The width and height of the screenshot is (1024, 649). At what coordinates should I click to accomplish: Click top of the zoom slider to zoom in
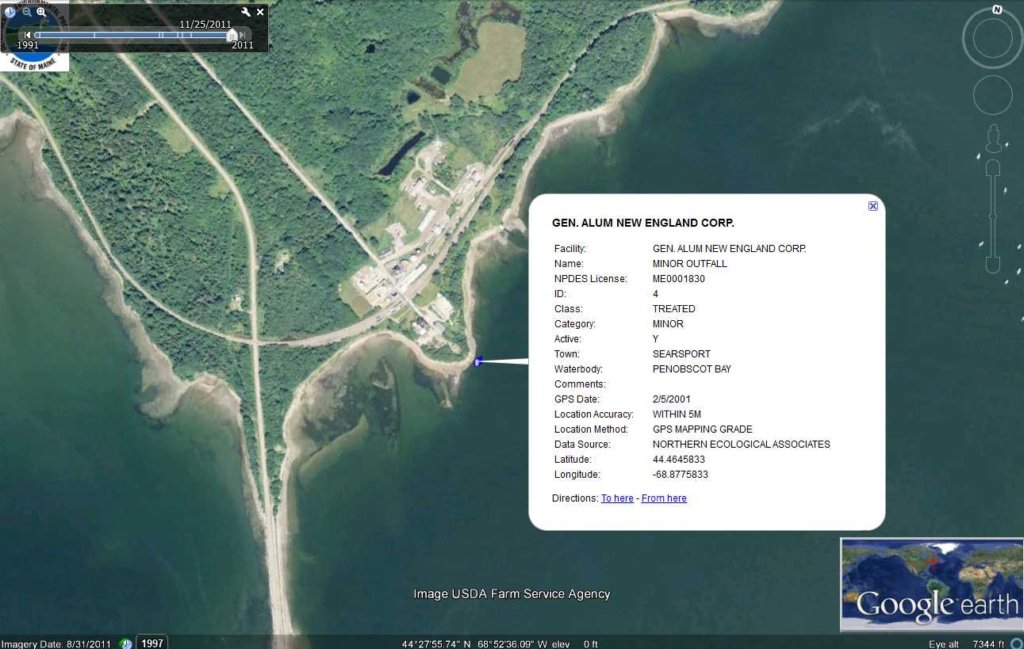(x=993, y=168)
